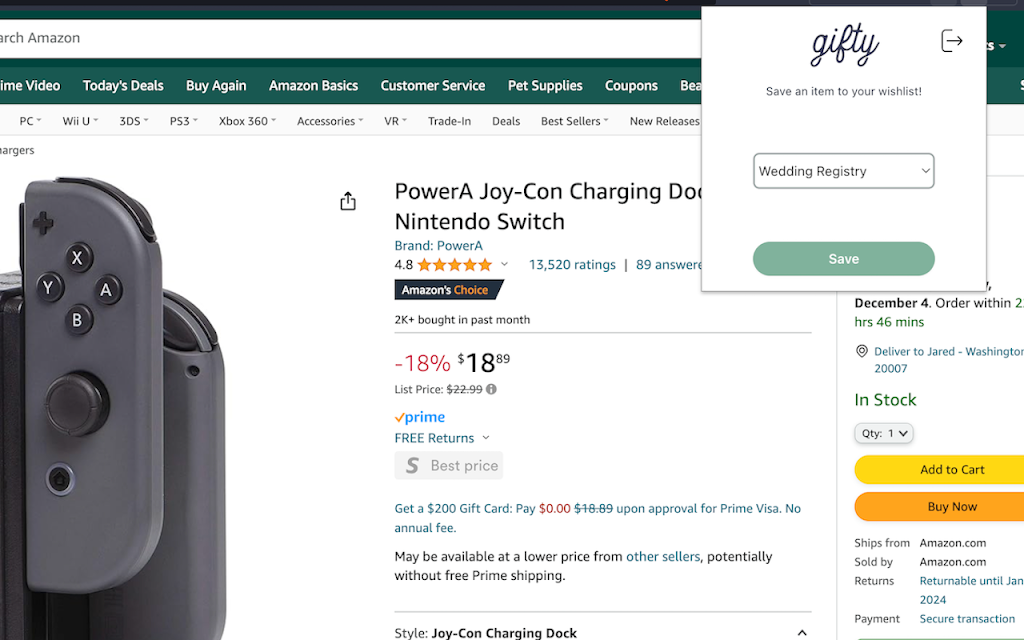Click the Prime logo badge
Viewport: 1024px width, 640px height.
click(x=420, y=417)
